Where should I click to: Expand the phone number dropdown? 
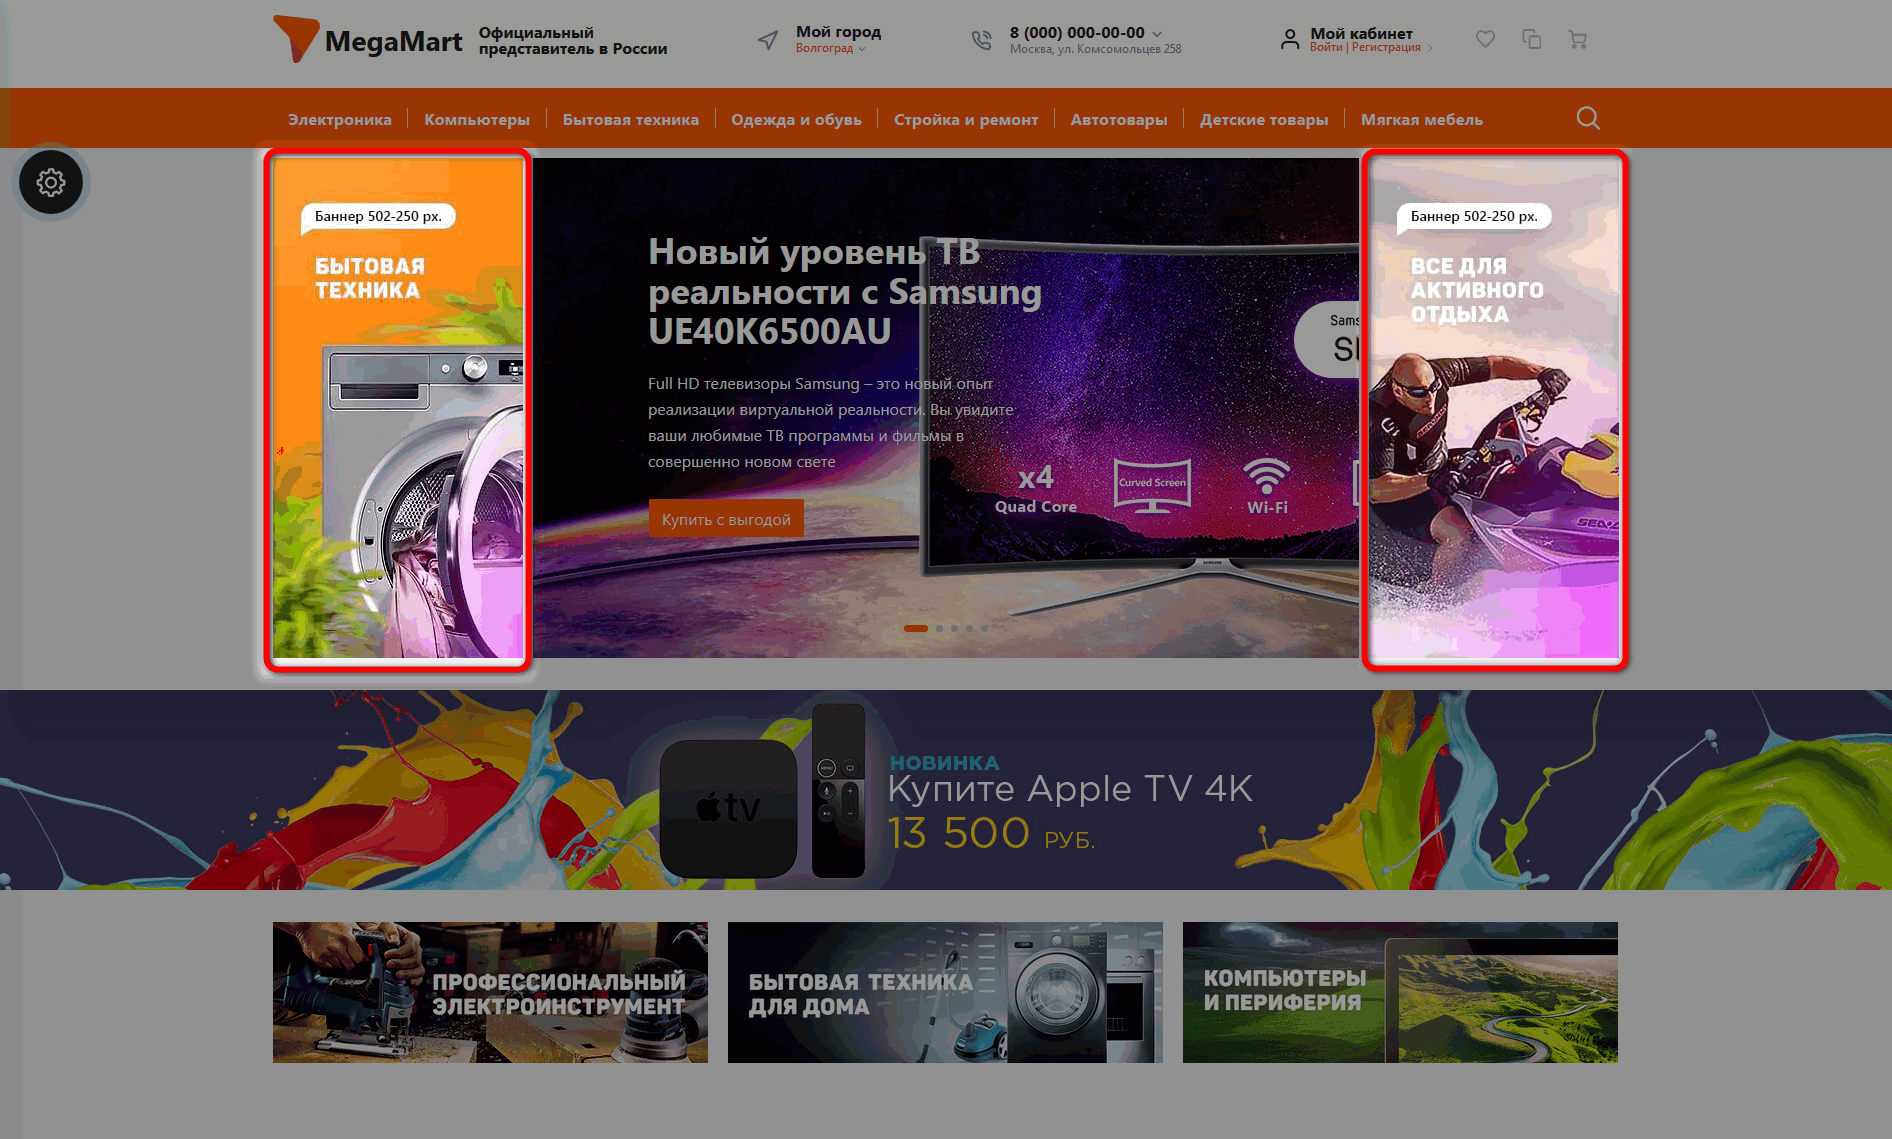click(x=1157, y=33)
